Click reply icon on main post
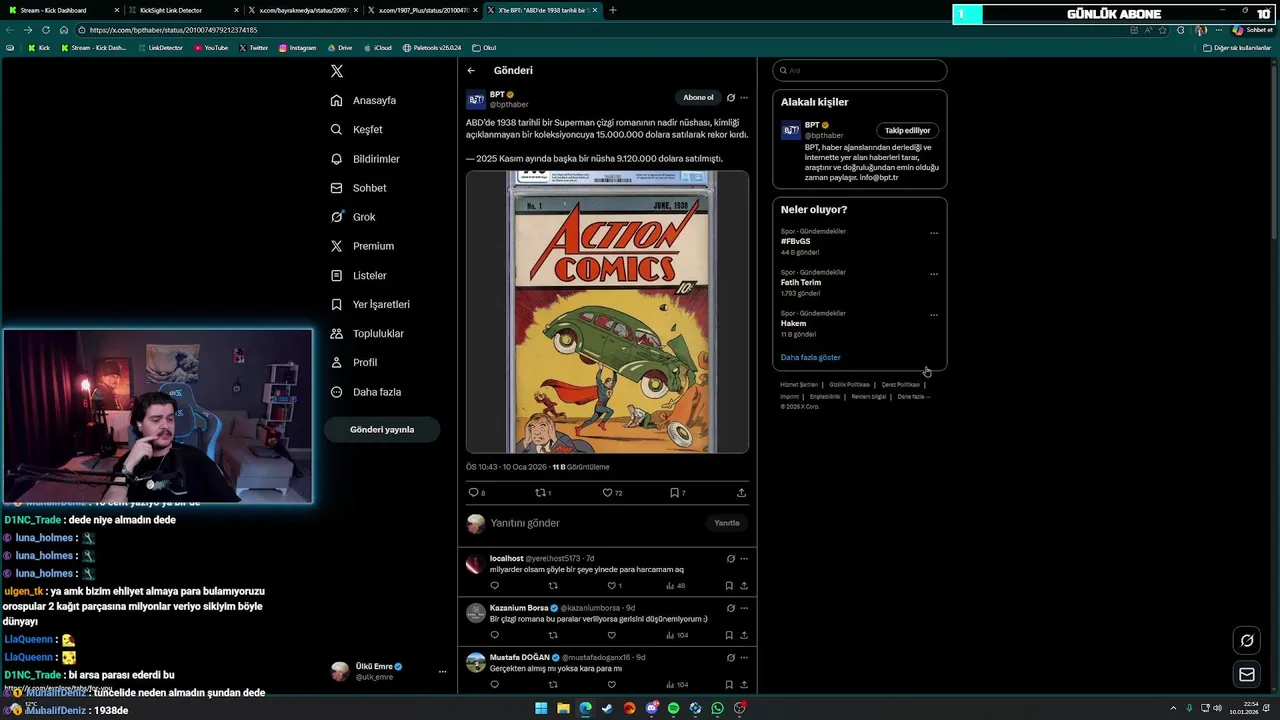The image size is (1280, 720). [474, 492]
